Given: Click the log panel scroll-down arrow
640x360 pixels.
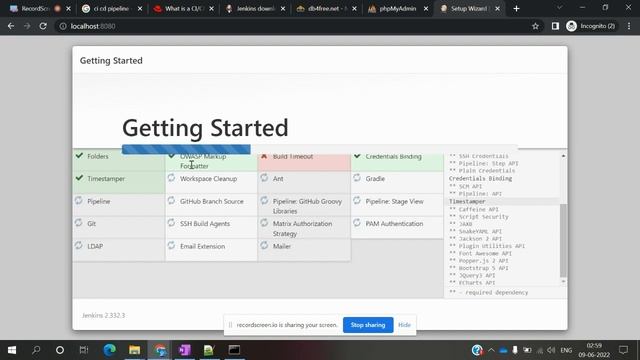Looking at the screenshot, I should pos(563,282).
